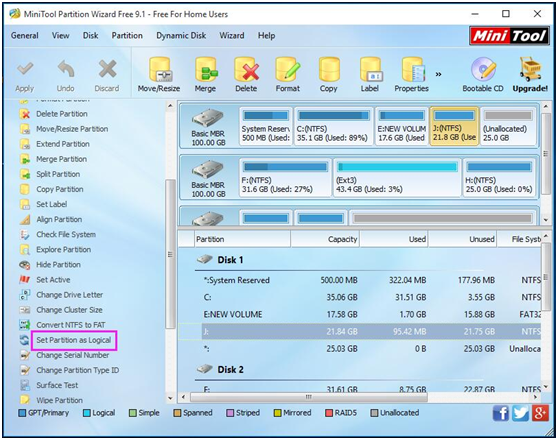Screen dimensions: 558x440
Task: Click the Format toolbar icon
Action: 288,70
